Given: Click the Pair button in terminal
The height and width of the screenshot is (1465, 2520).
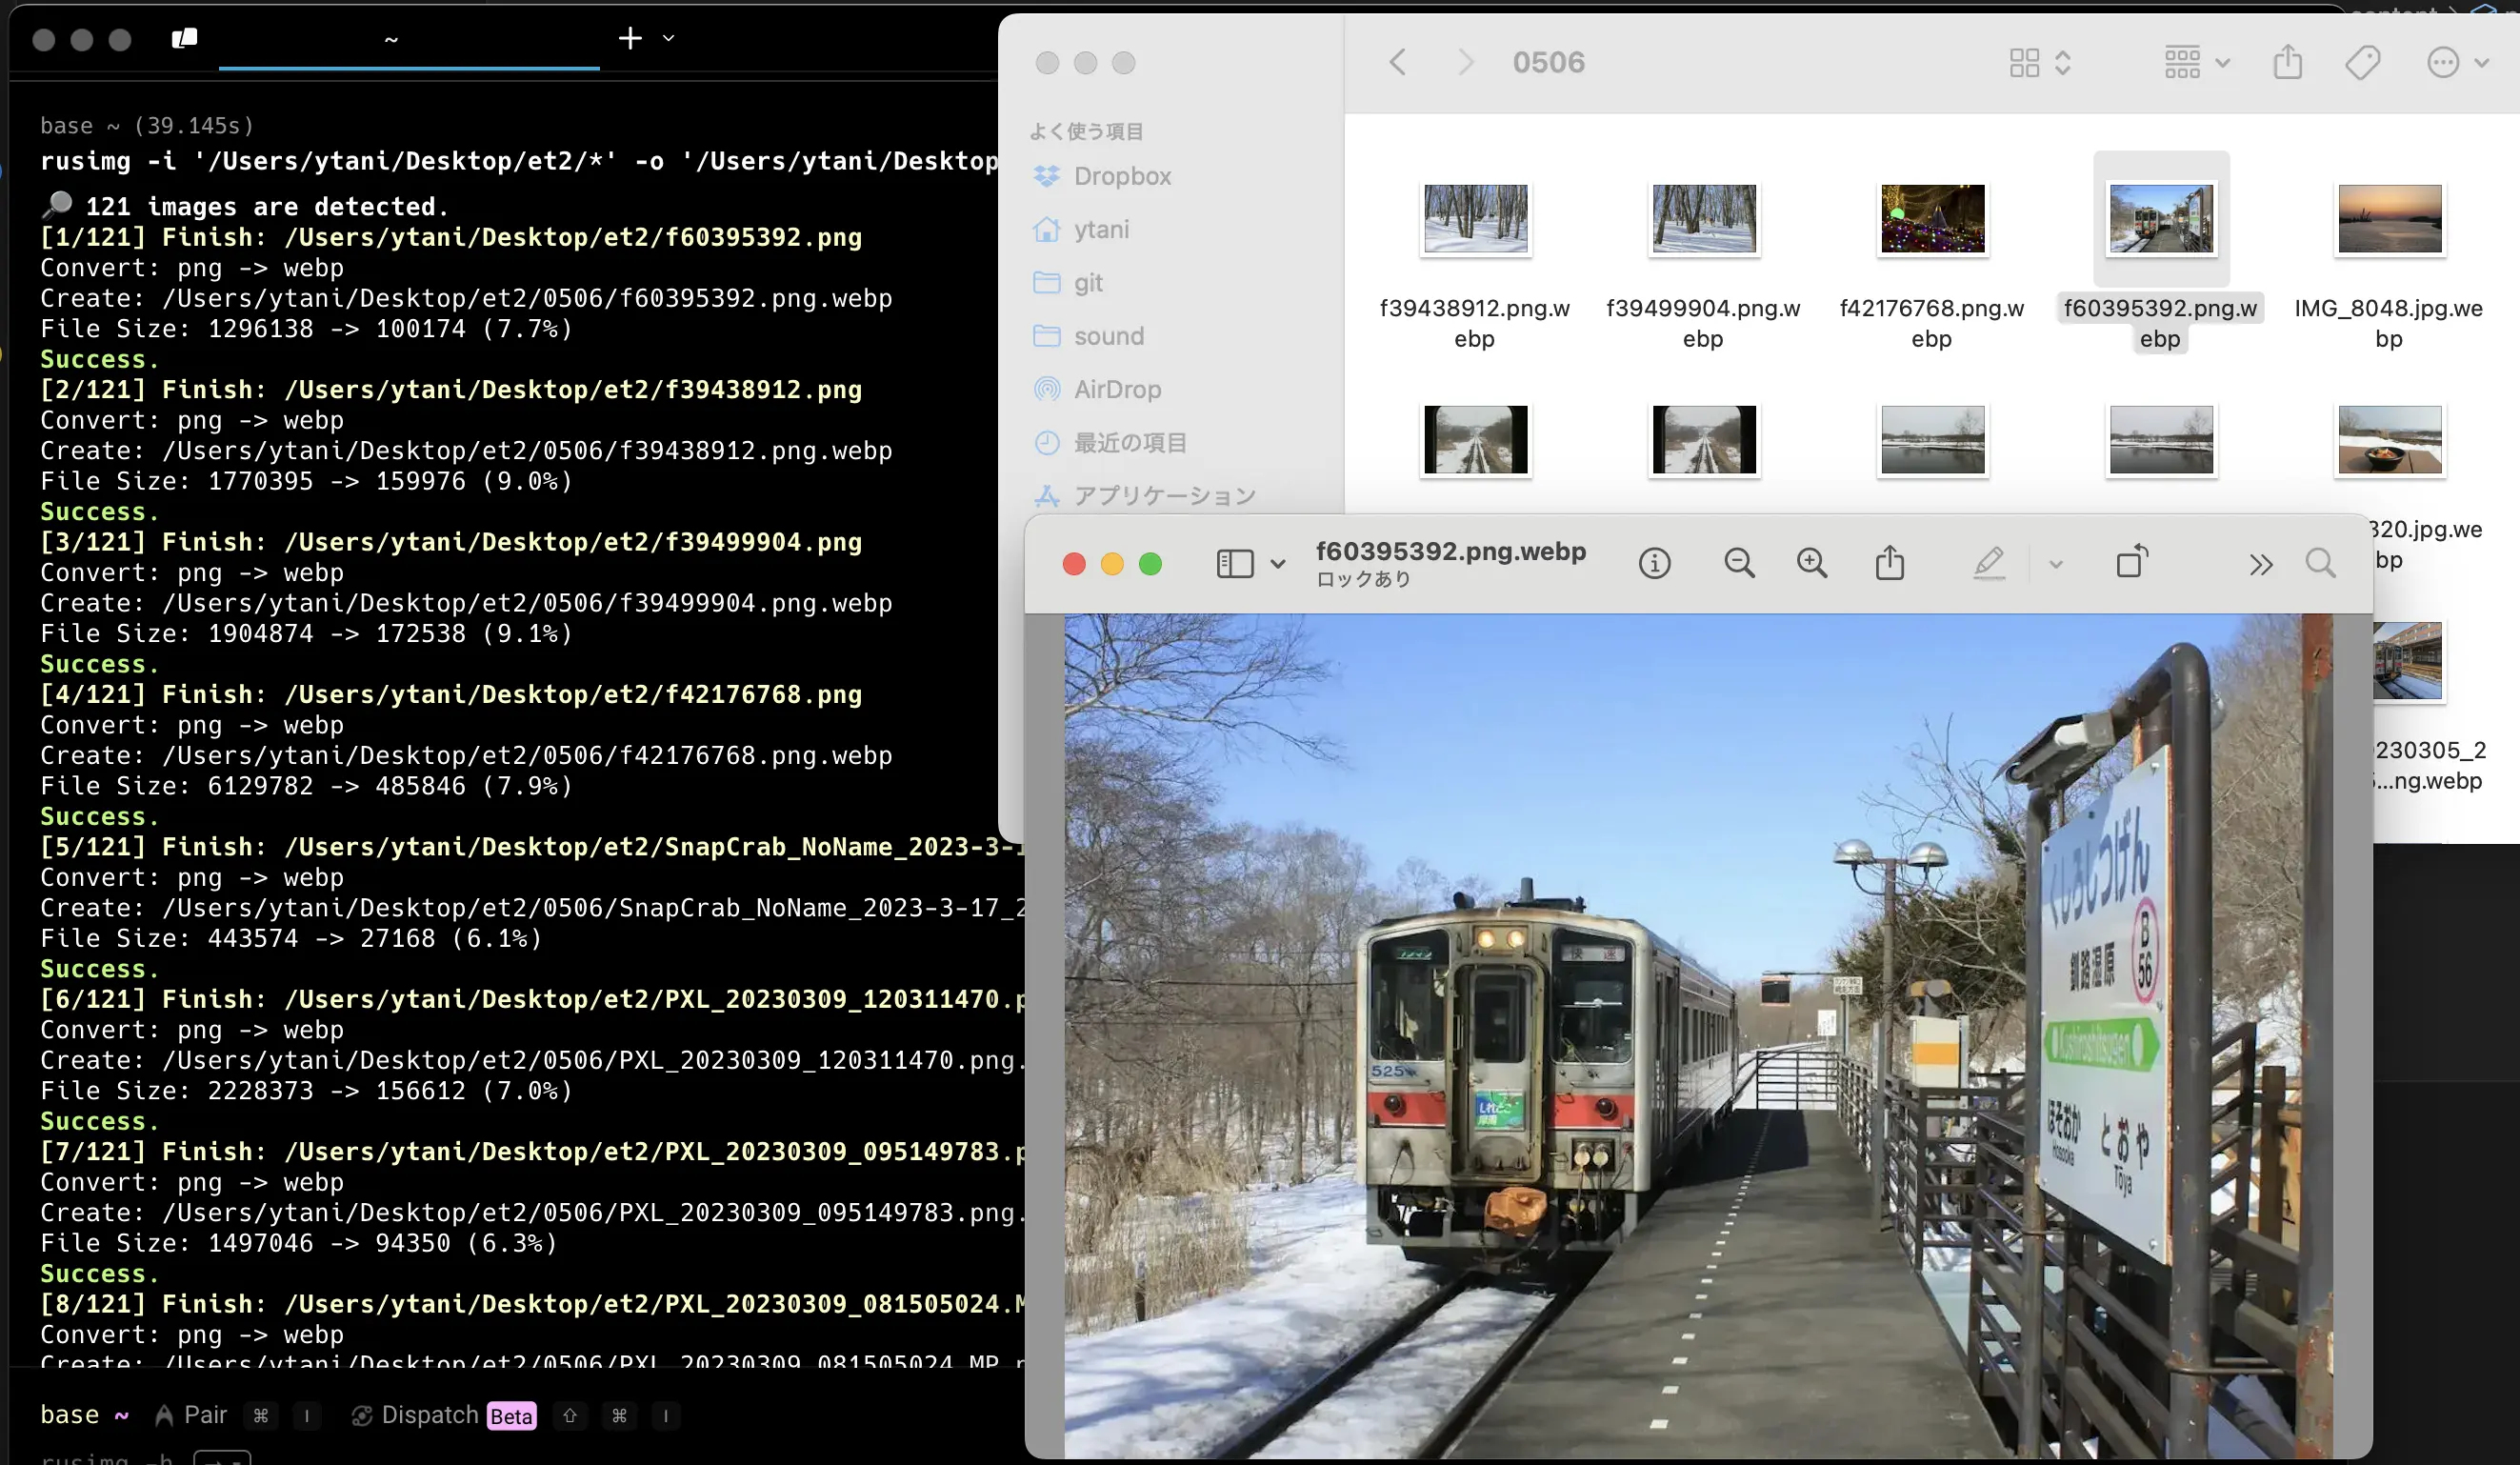Looking at the screenshot, I should click(191, 1415).
